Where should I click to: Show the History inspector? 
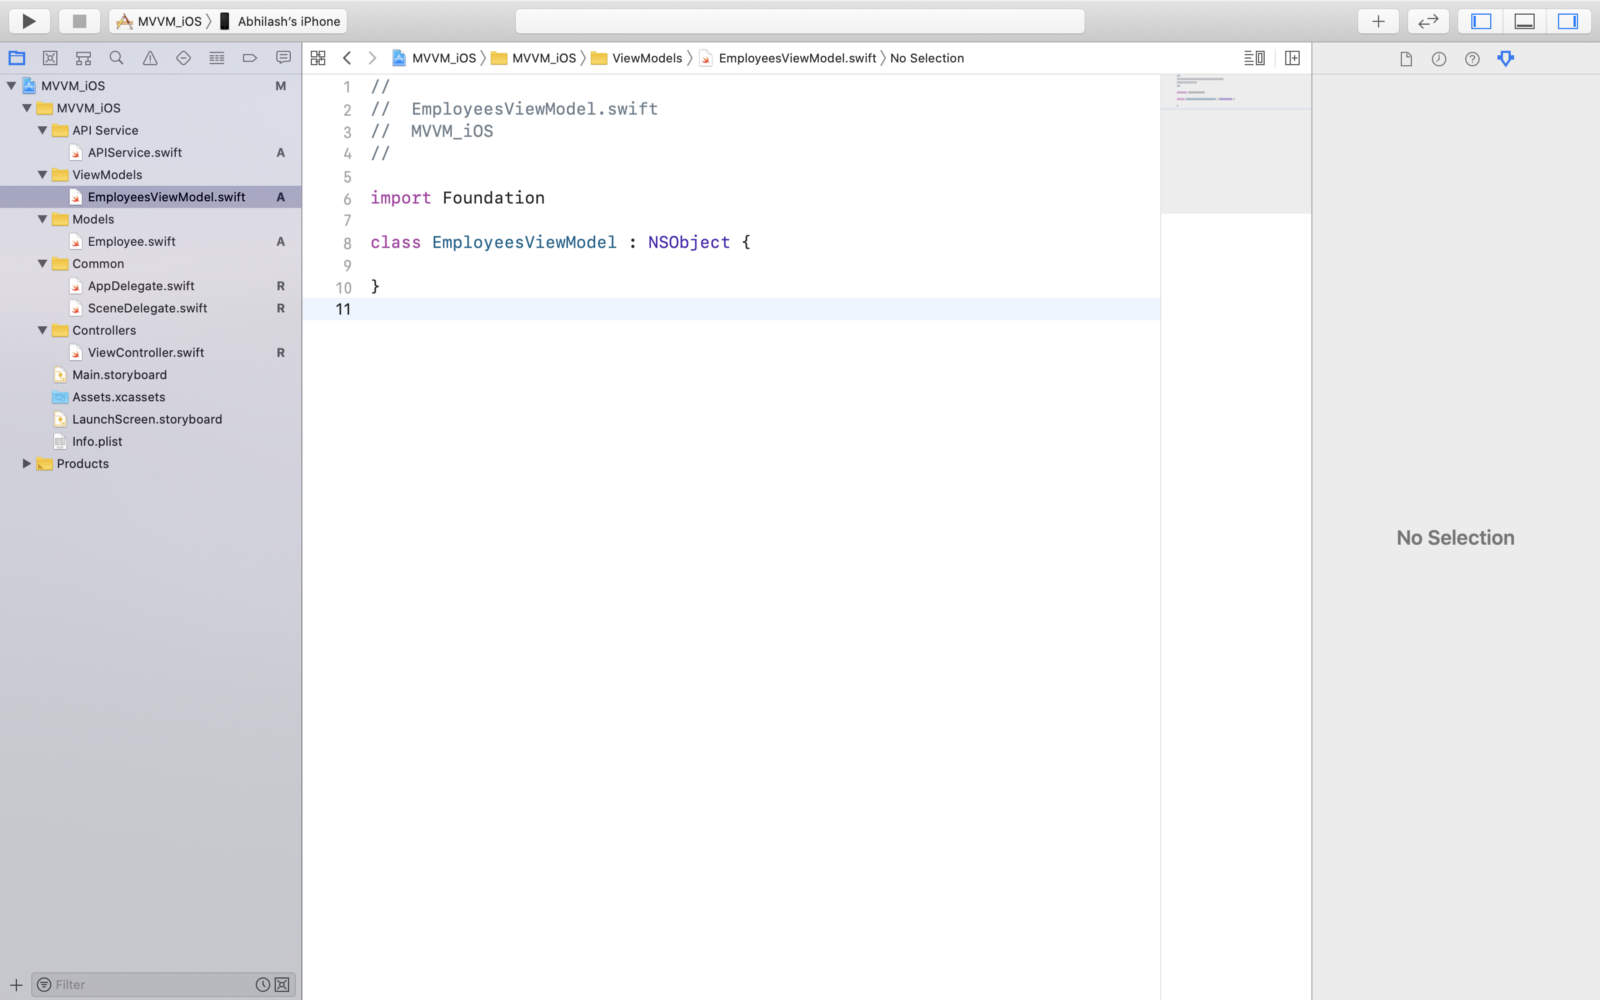[1439, 59]
